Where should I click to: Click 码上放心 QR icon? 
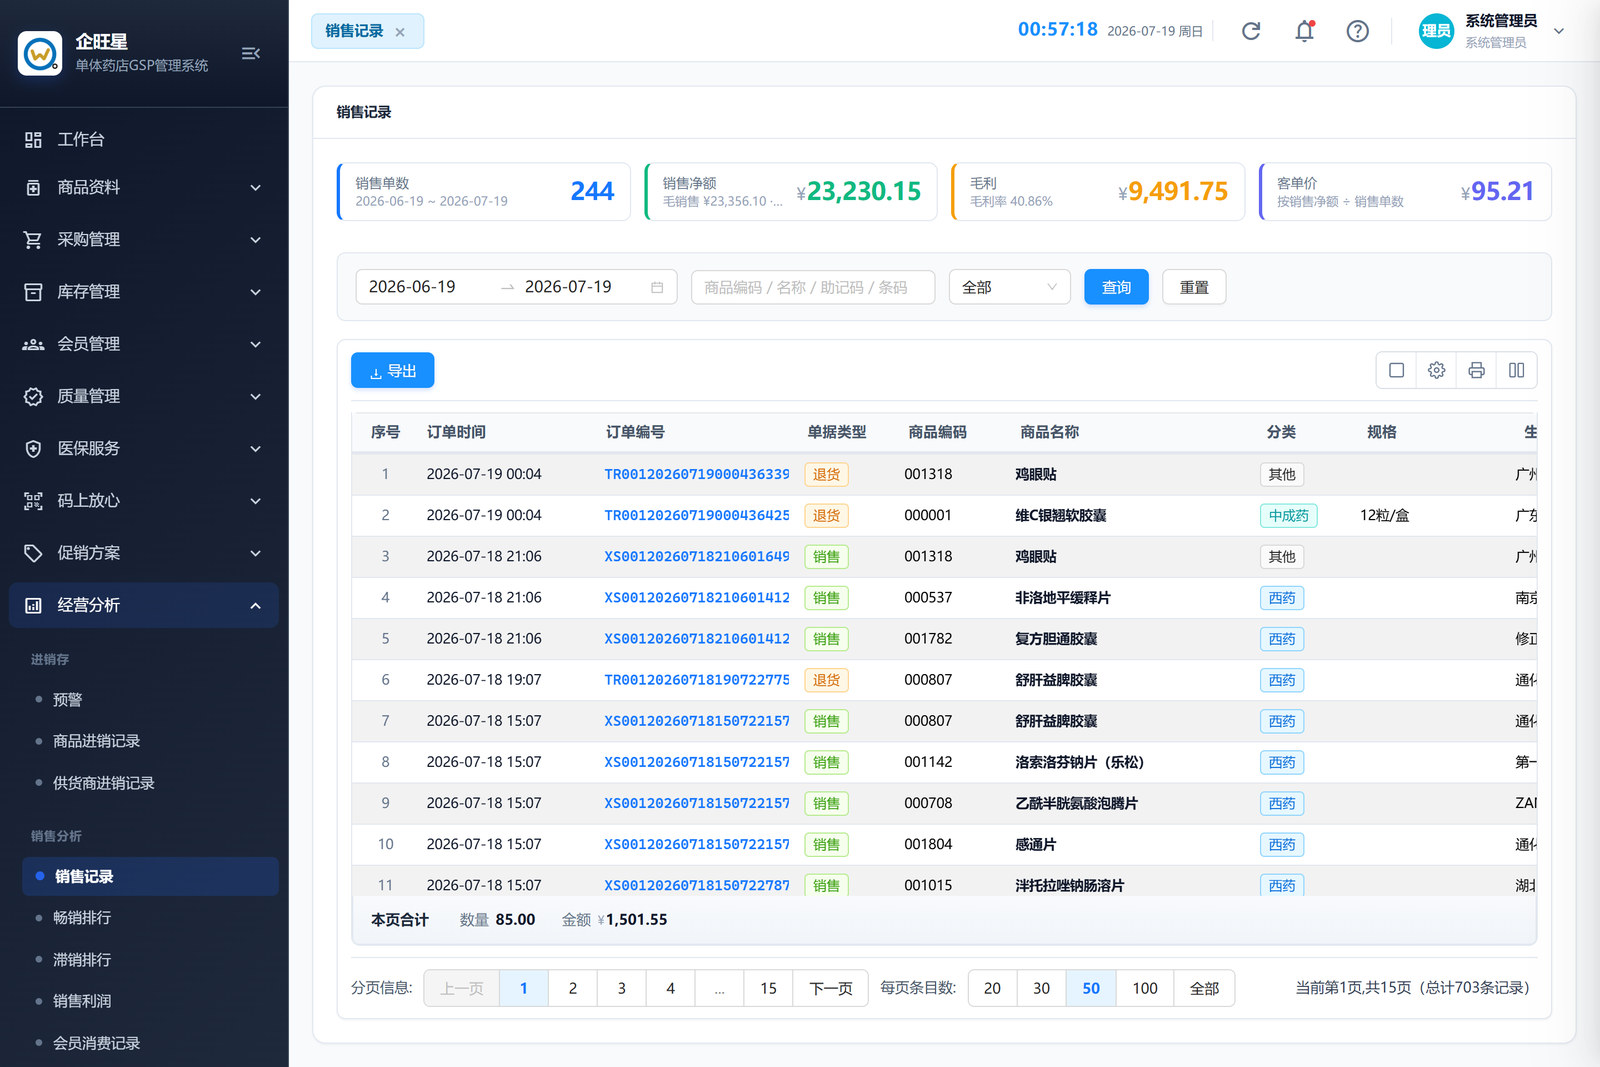pos(33,501)
